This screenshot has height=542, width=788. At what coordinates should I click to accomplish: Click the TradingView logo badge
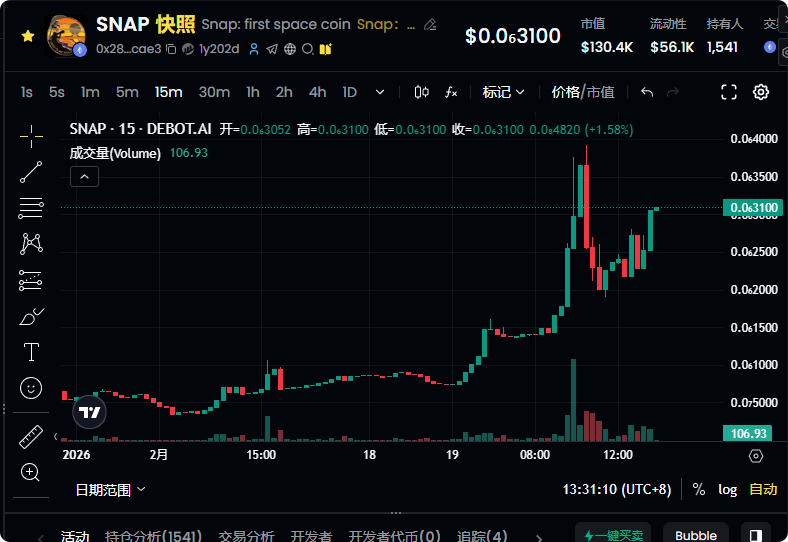click(x=89, y=412)
